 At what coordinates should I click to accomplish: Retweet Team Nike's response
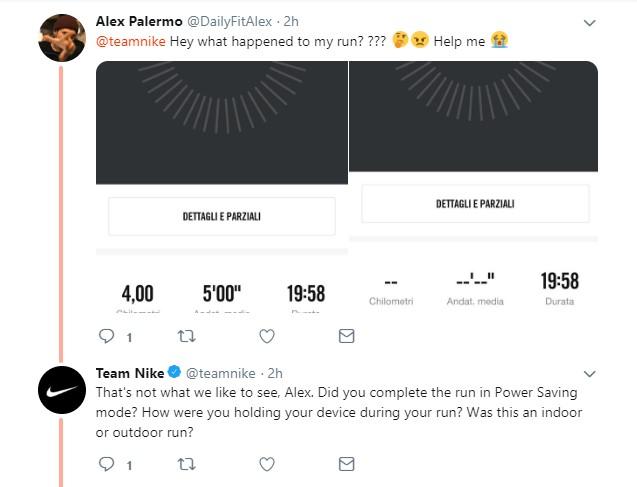click(186, 464)
